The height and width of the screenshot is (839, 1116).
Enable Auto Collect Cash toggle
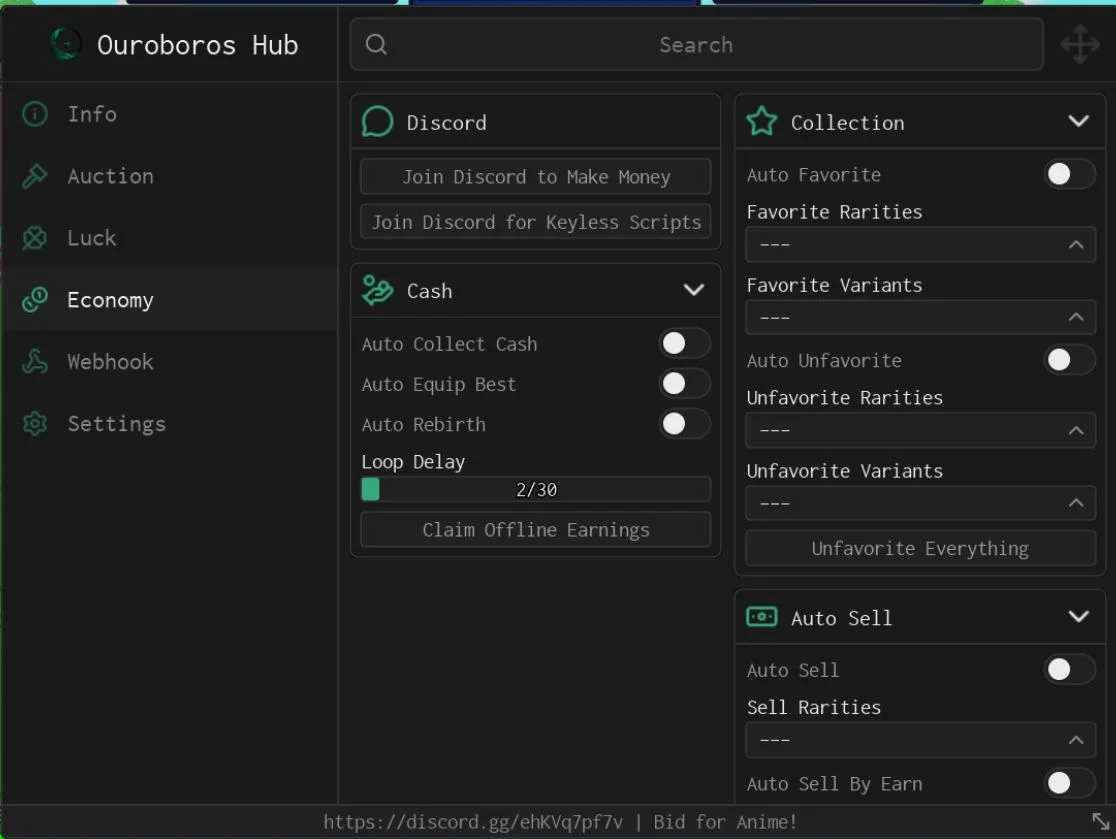tap(684, 344)
